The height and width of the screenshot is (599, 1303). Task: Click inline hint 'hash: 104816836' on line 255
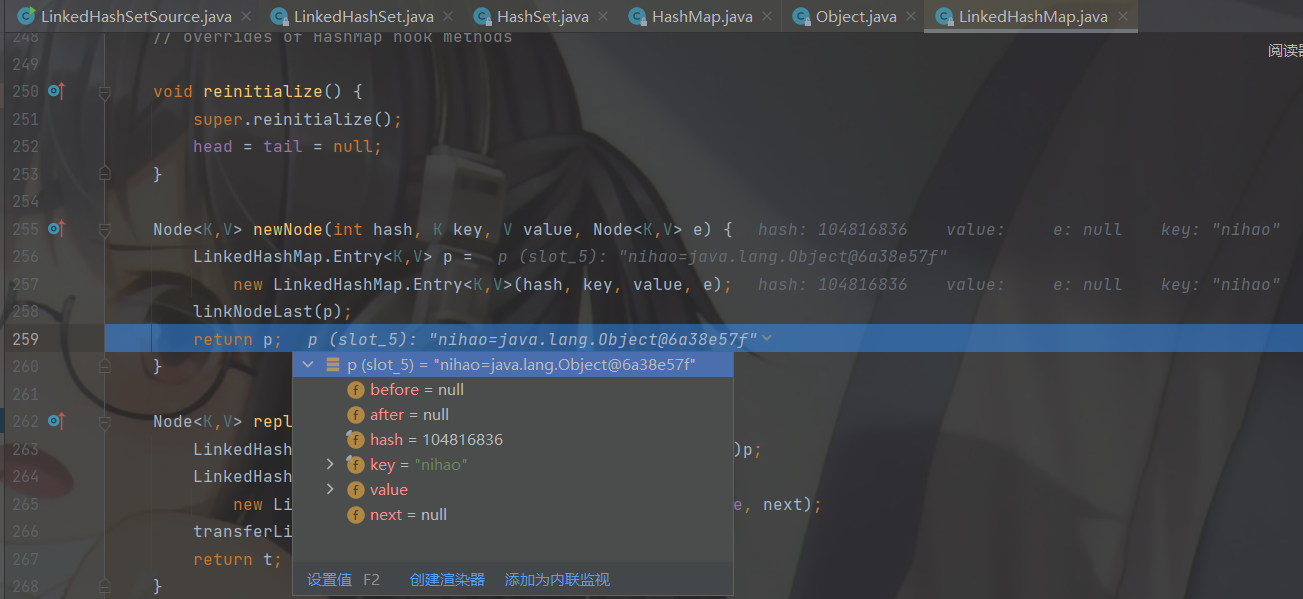[x=833, y=229]
